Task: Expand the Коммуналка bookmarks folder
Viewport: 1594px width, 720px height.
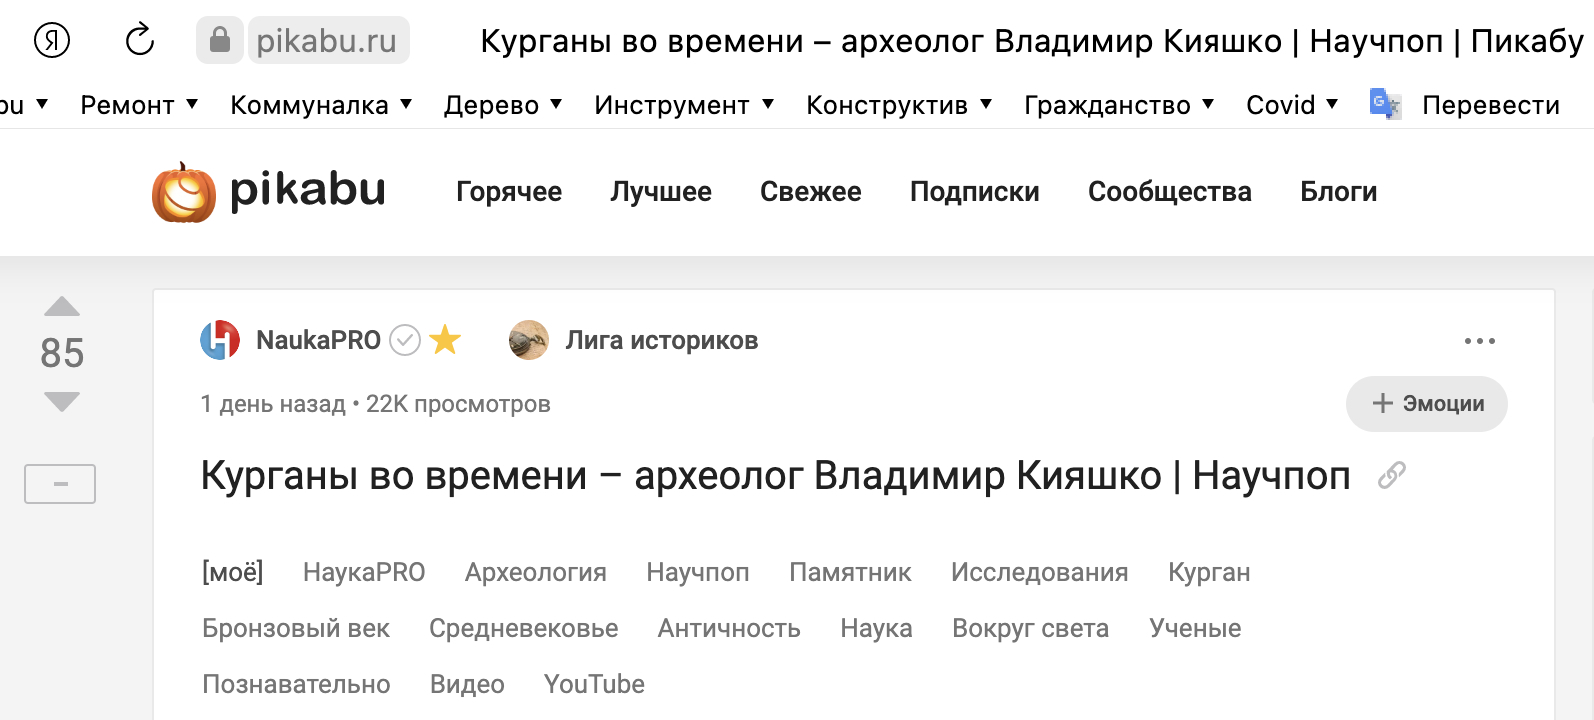Action: [320, 105]
